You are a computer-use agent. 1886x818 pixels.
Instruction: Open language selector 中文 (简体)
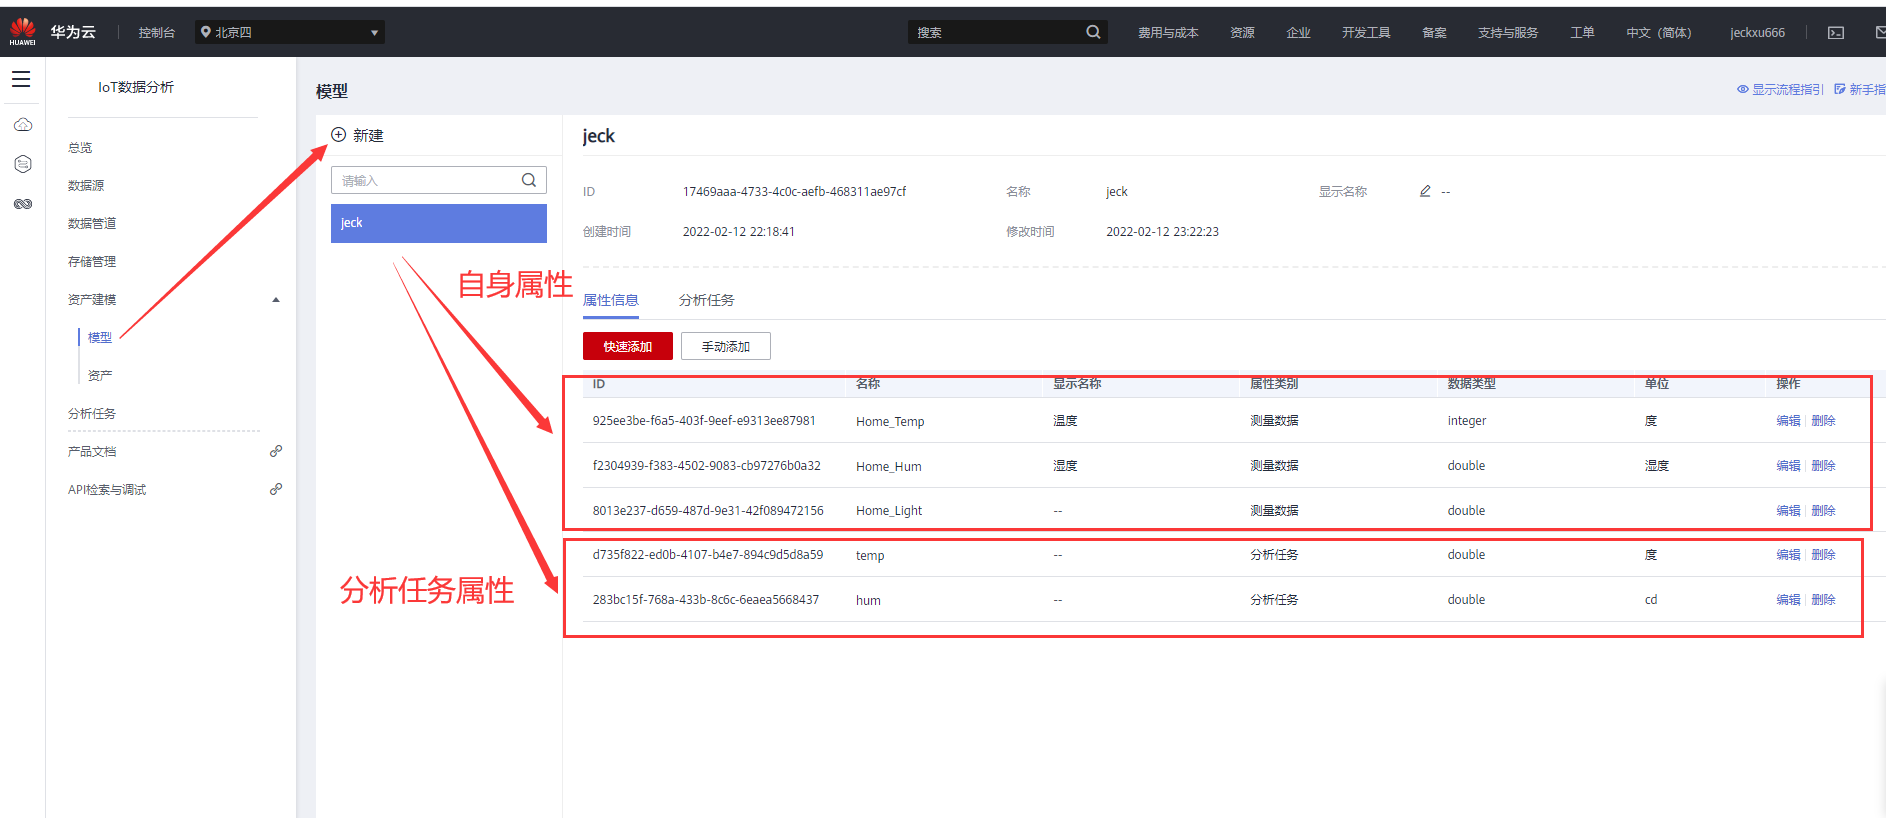(1658, 33)
